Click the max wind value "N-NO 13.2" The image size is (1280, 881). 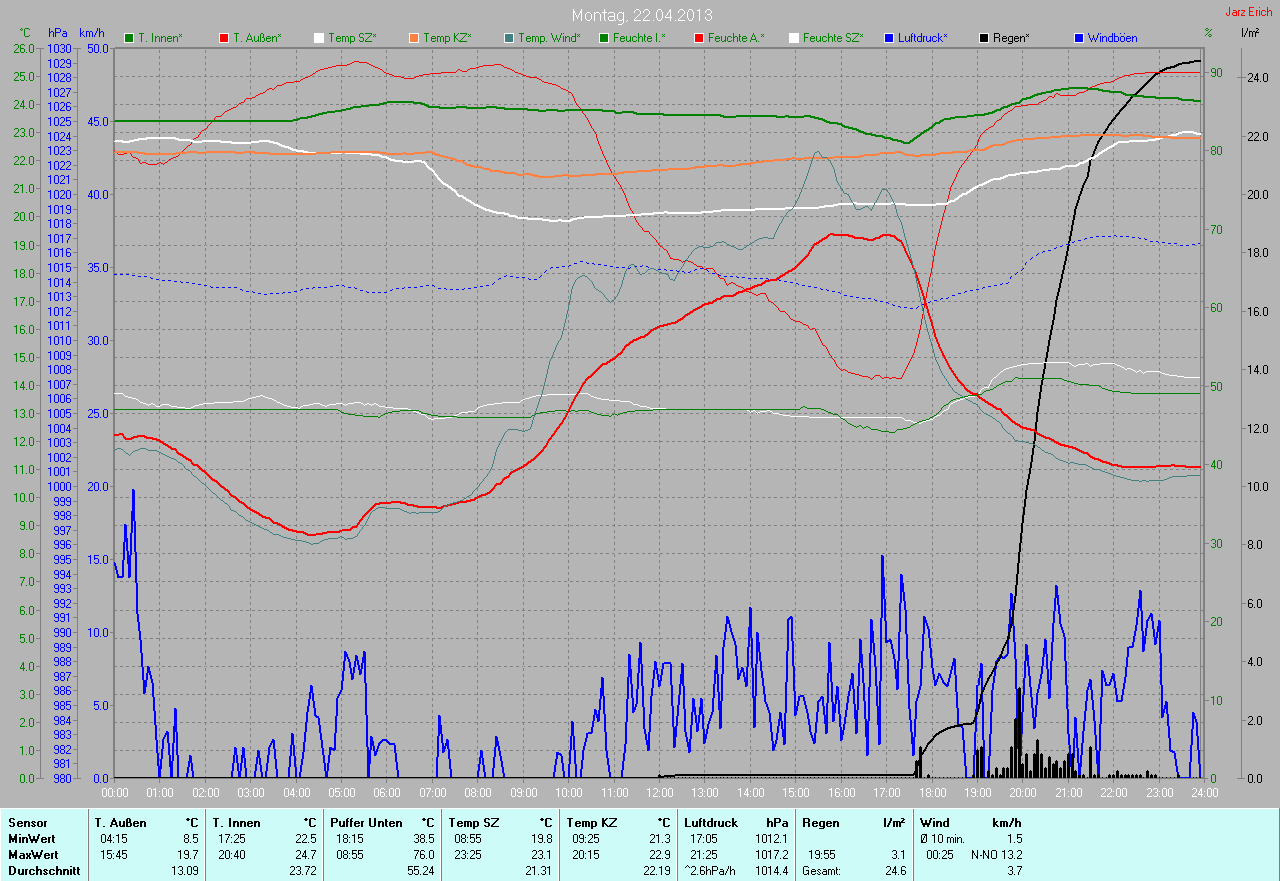pos(996,855)
